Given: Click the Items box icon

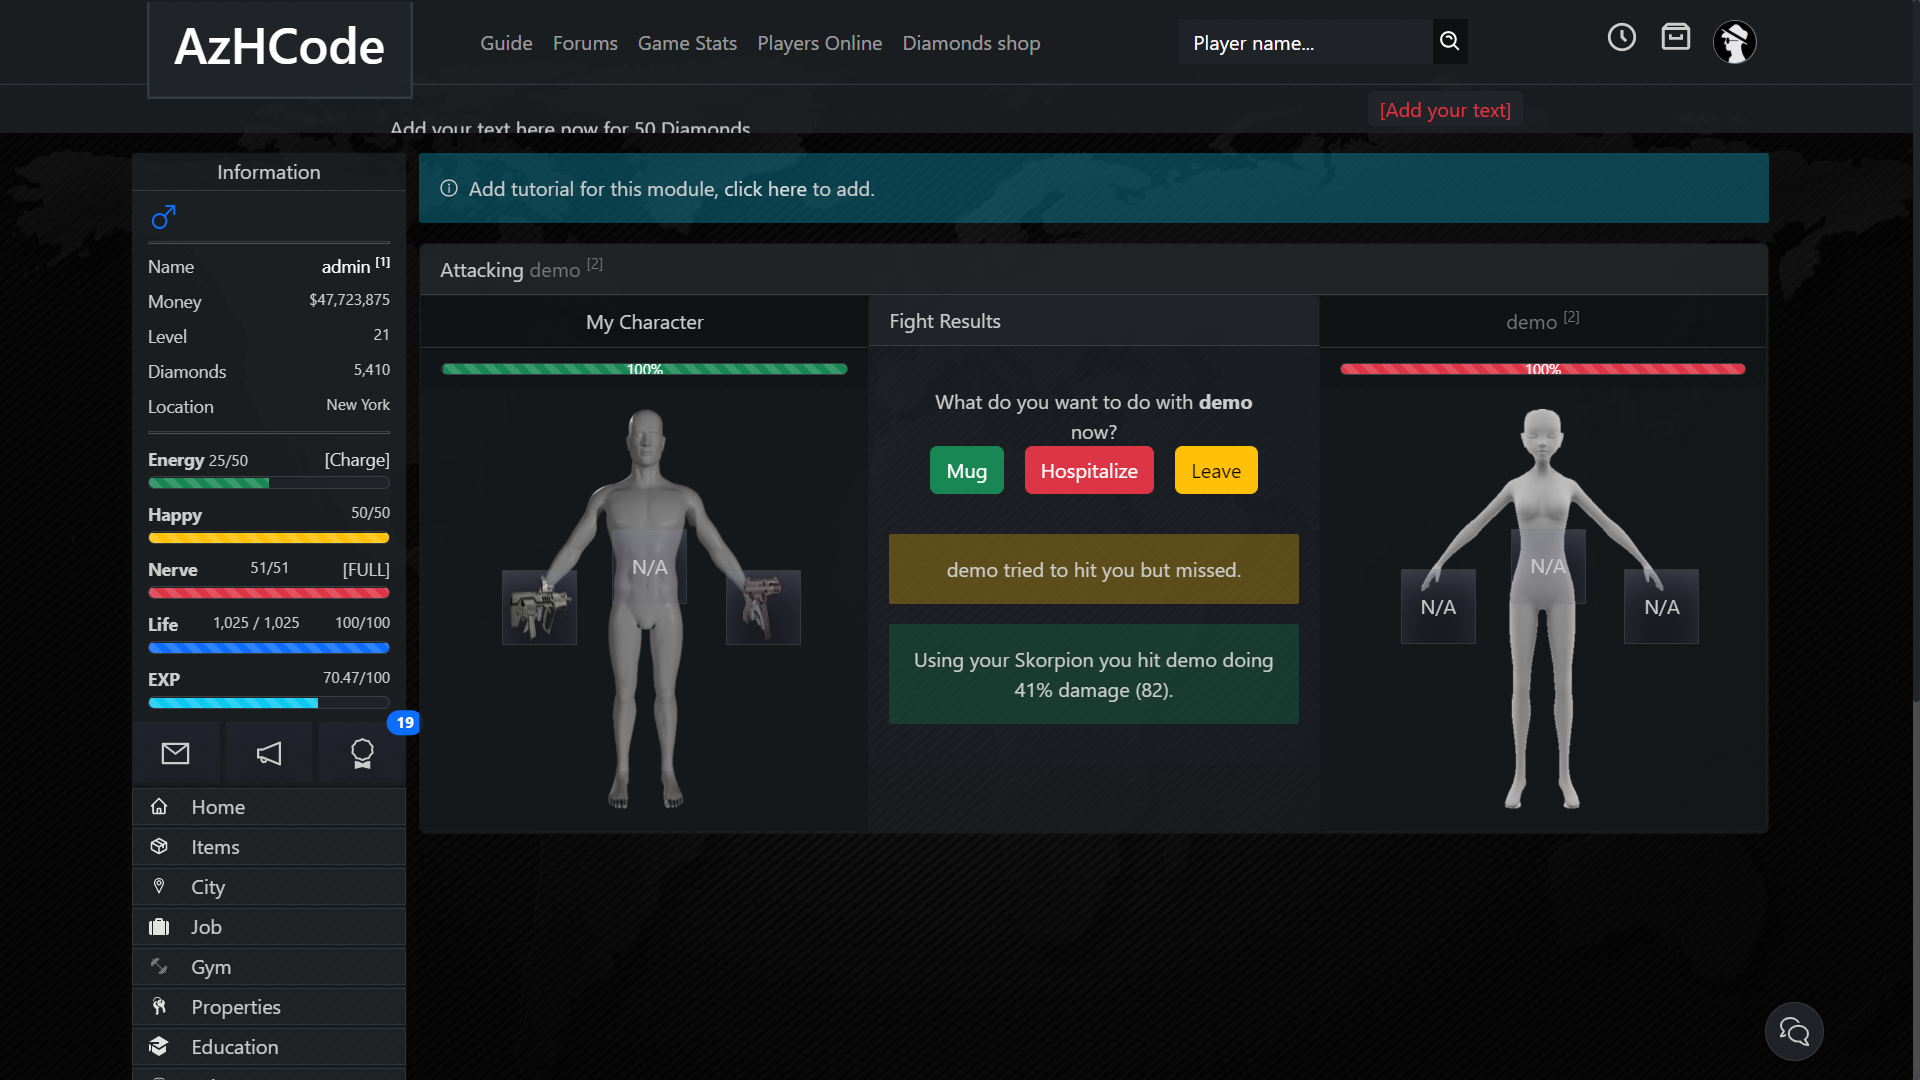Looking at the screenshot, I should click(159, 846).
